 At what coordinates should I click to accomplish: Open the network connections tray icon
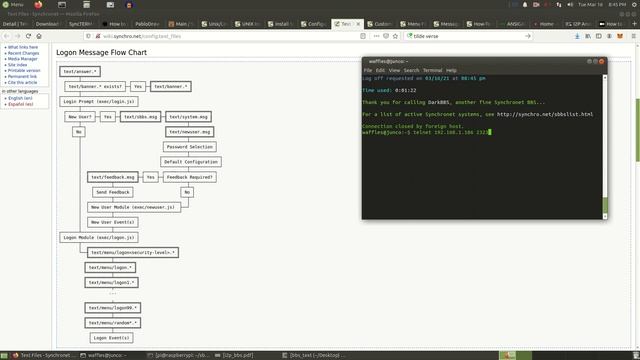pyautogui.click(x=559, y=4)
